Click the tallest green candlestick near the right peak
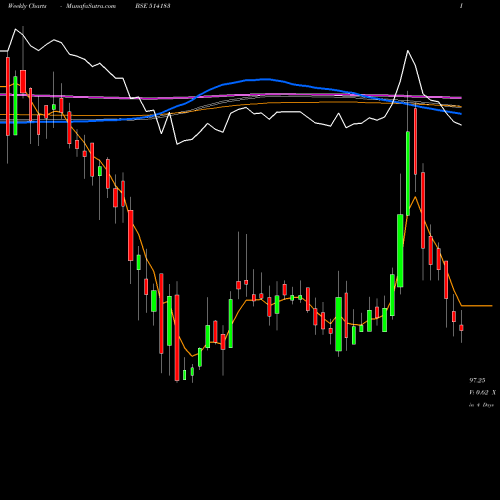The width and height of the screenshot is (500, 500). [408, 173]
